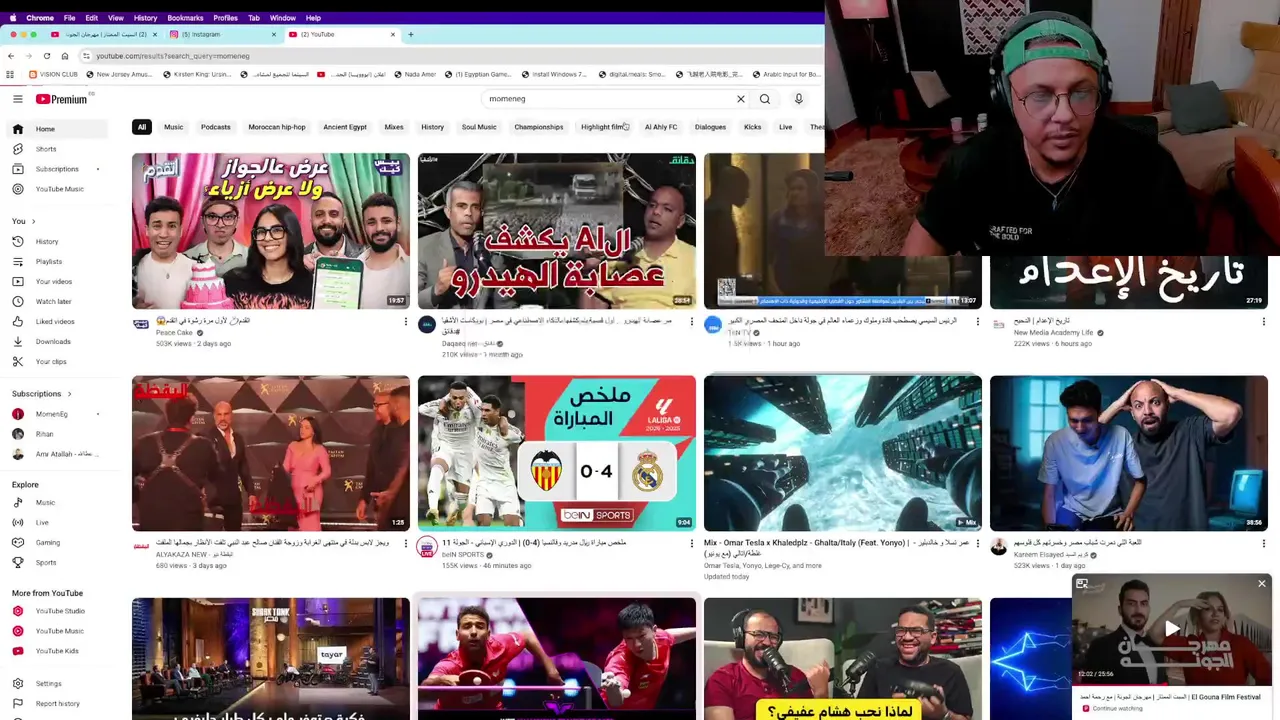Click the Chrome home button
Image resolution: width=1280 pixels, height=720 pixels.
point(65,56)
